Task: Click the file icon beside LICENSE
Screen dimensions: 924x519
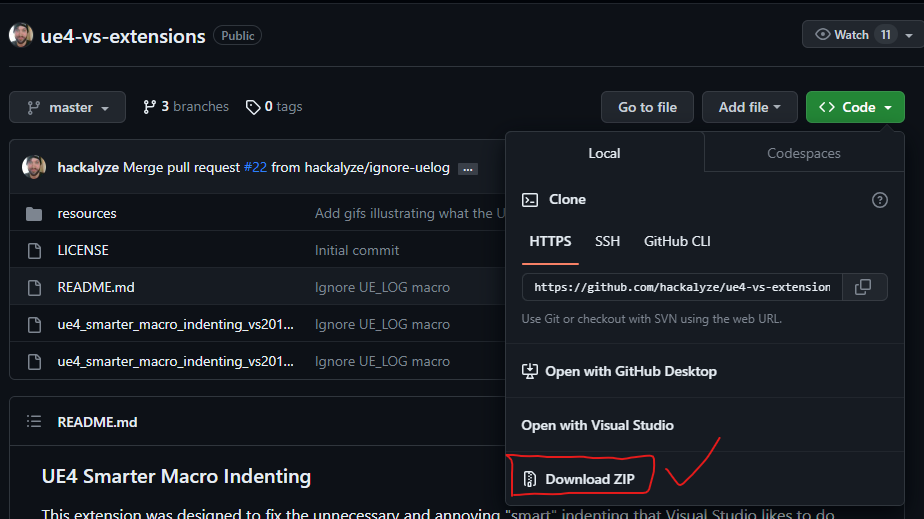Action: (x=34, y=251)
